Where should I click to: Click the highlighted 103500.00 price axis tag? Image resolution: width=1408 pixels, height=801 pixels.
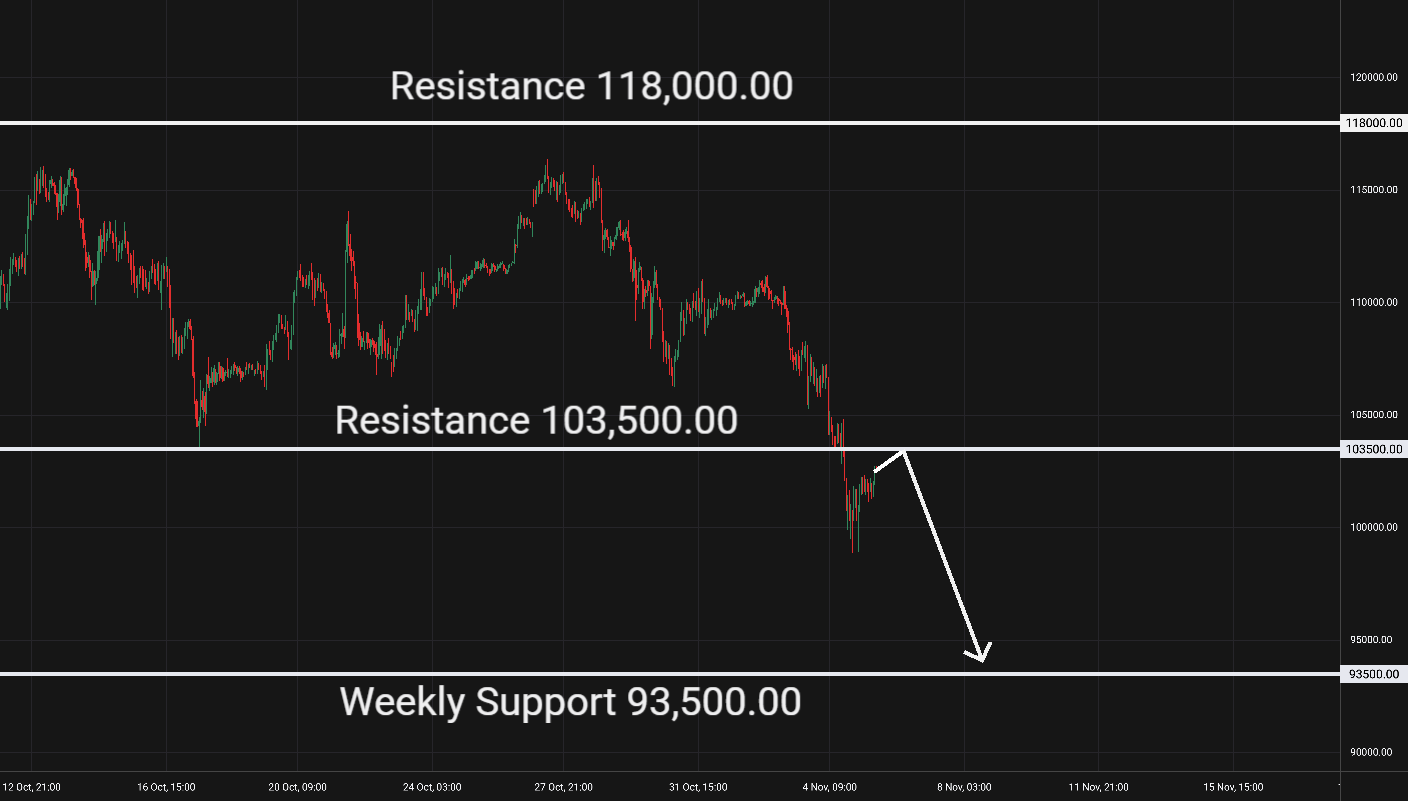tap(1373, 449)
